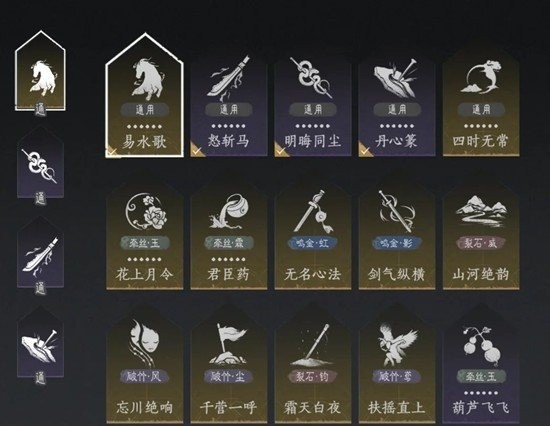Toggle the checkmark on 明晦同尘 card
Screen dimensions: 550x426
point(280,150)
